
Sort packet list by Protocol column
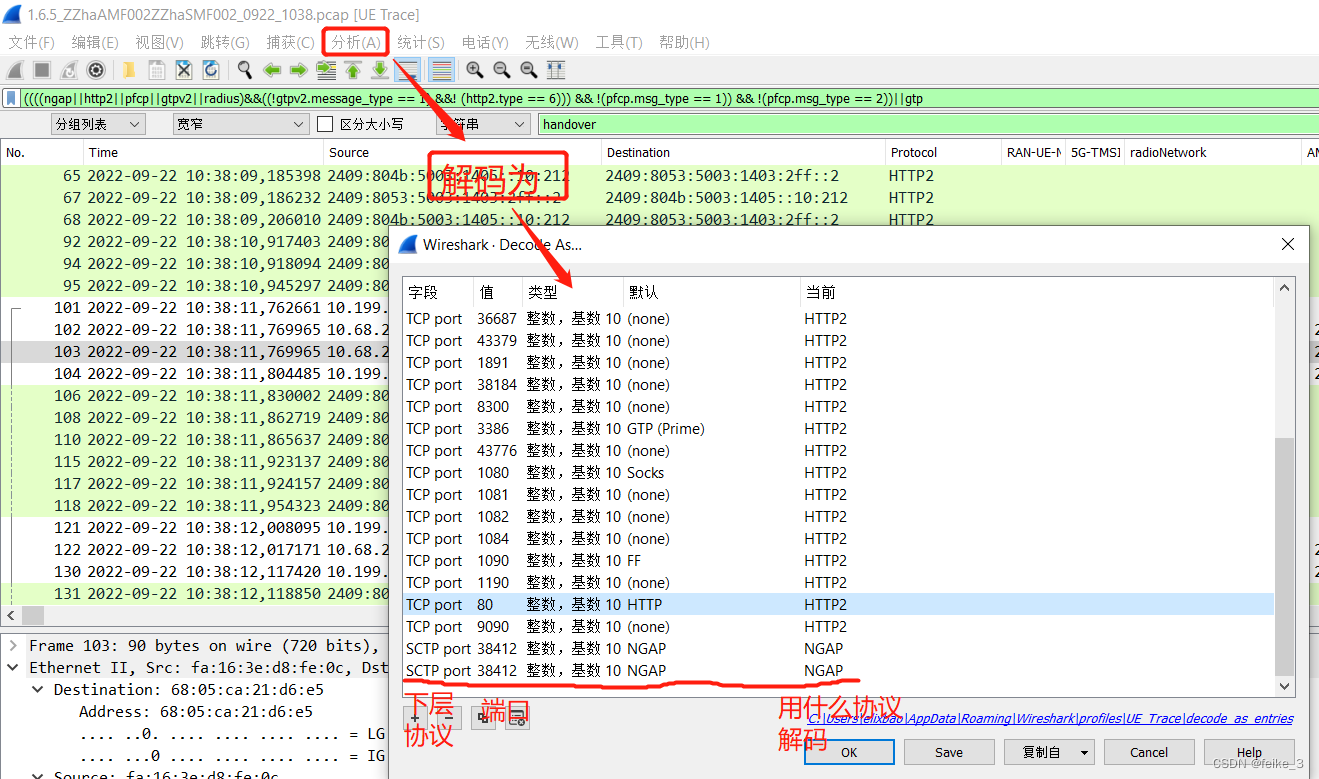944,152
